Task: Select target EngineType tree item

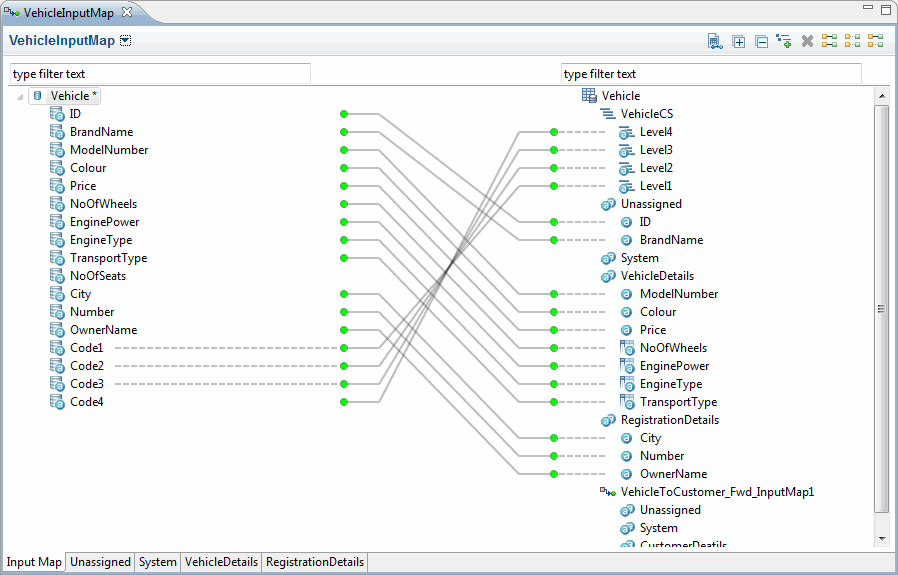Action: [671, 384]
